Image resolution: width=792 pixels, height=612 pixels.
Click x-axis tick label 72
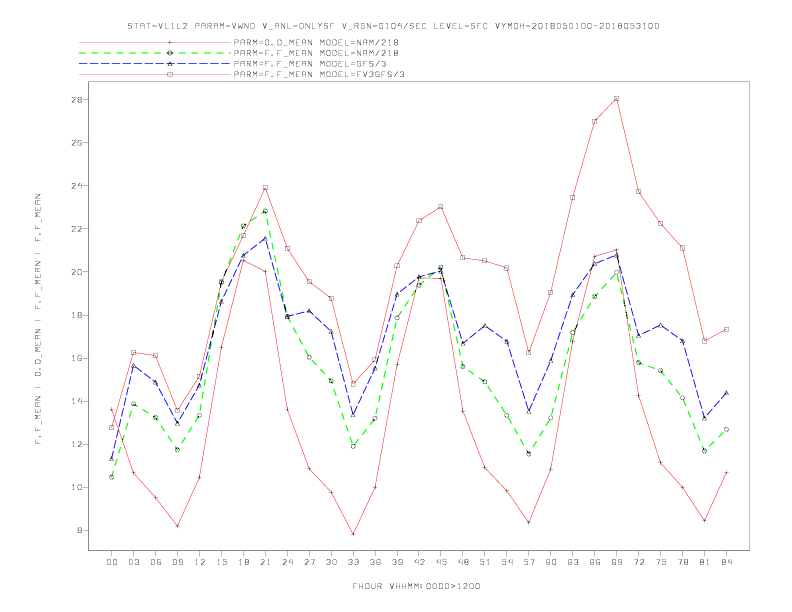pos(638,562)
